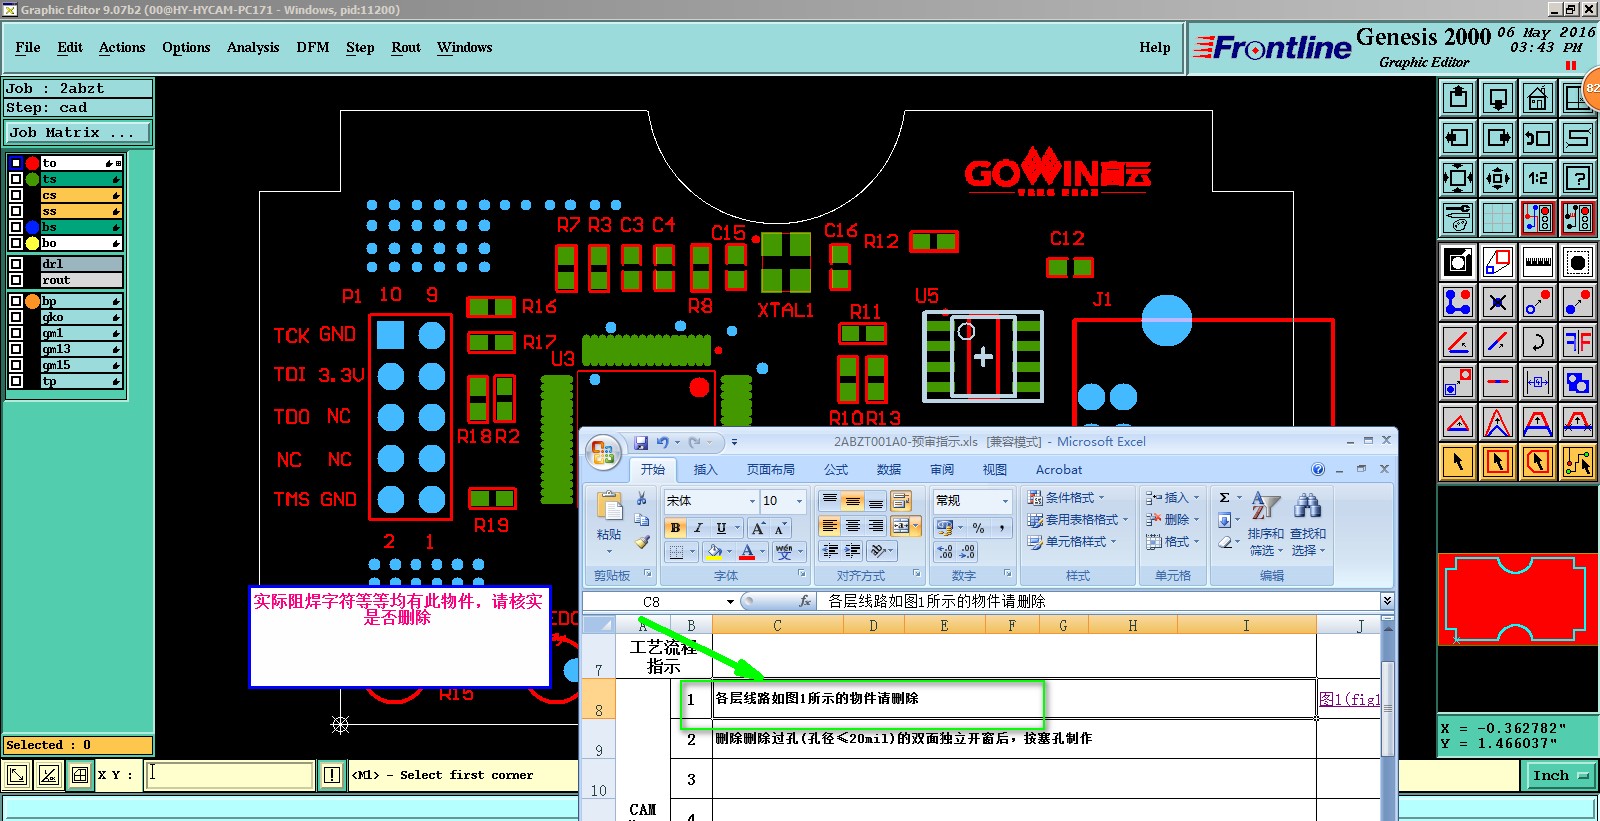Click Excel Format Painter brush icon
The height and width of the screenshot is (821, 1600).
642,541
